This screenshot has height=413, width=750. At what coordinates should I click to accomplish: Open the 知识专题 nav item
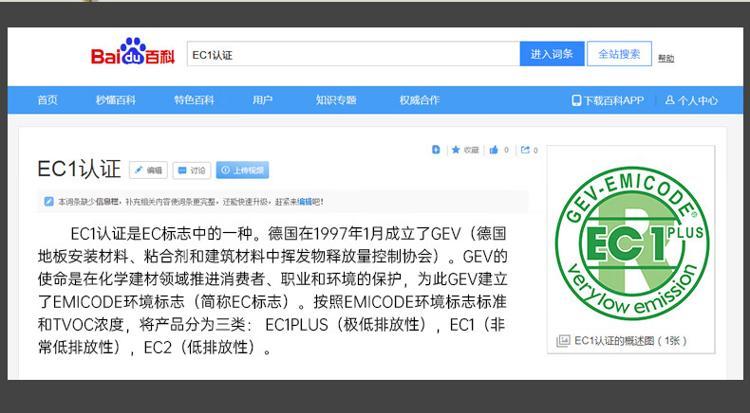tap(336, 100)
